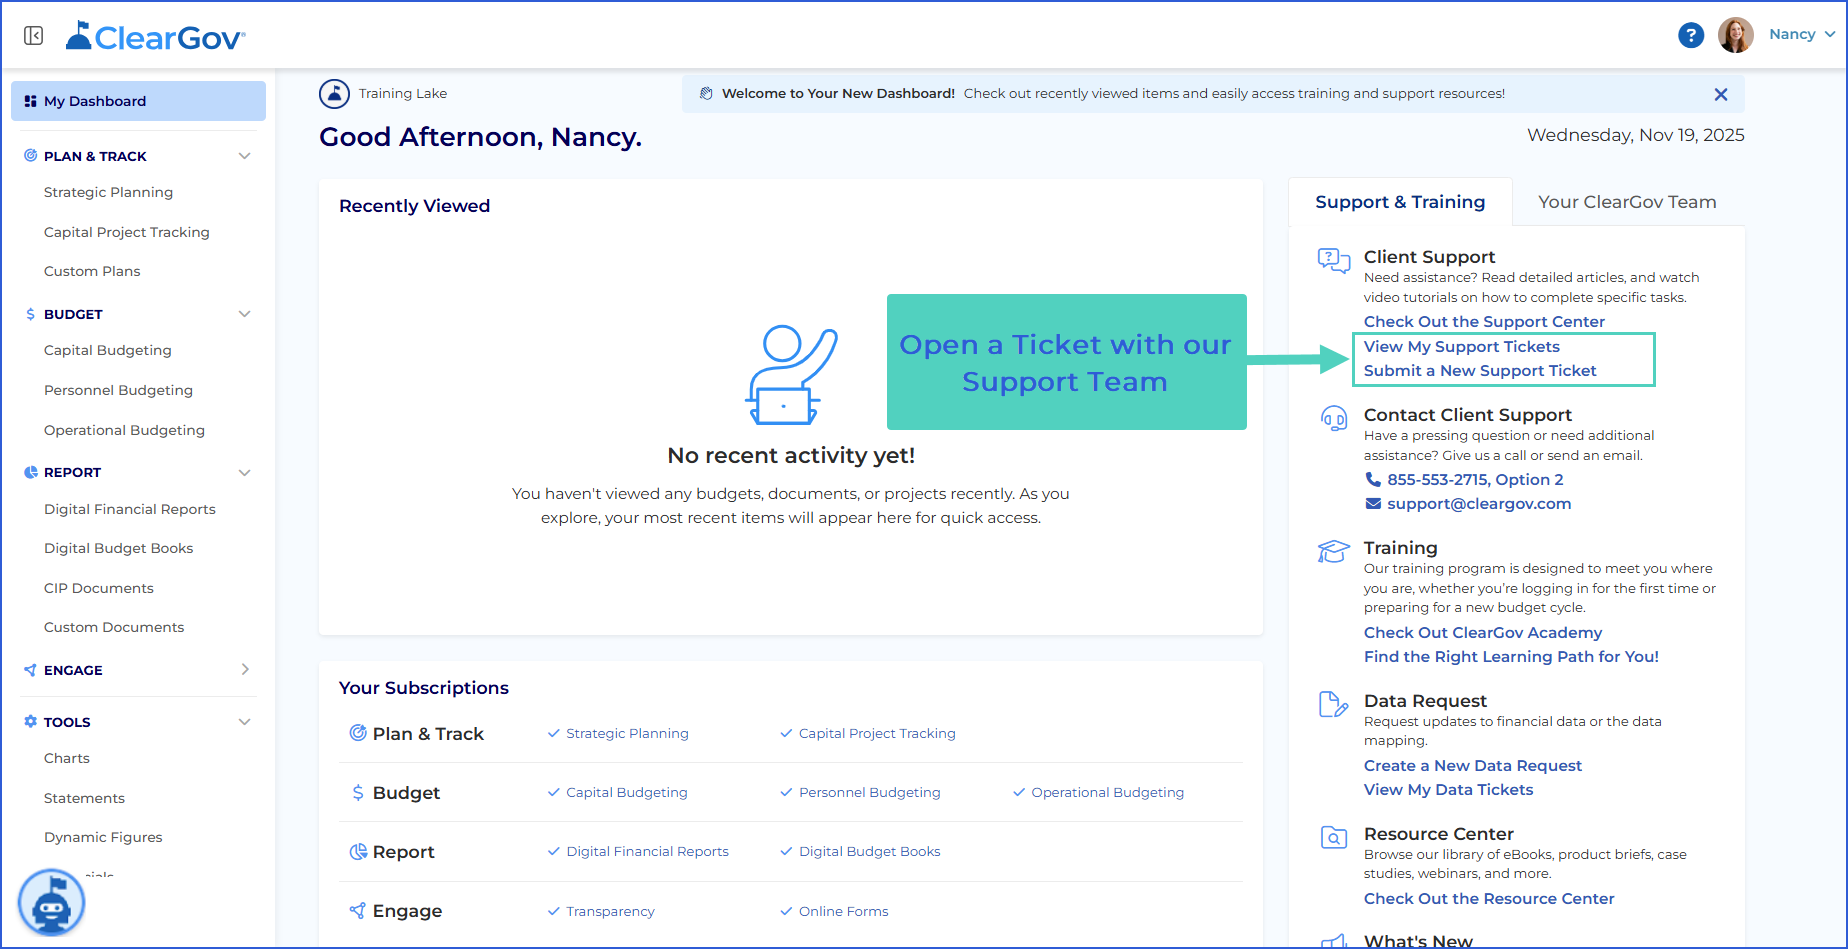The width and height of the screenshot is (1848, 949).
Task: Open My Dashboard in the sidebar
Action: click(x=138, y=101)
